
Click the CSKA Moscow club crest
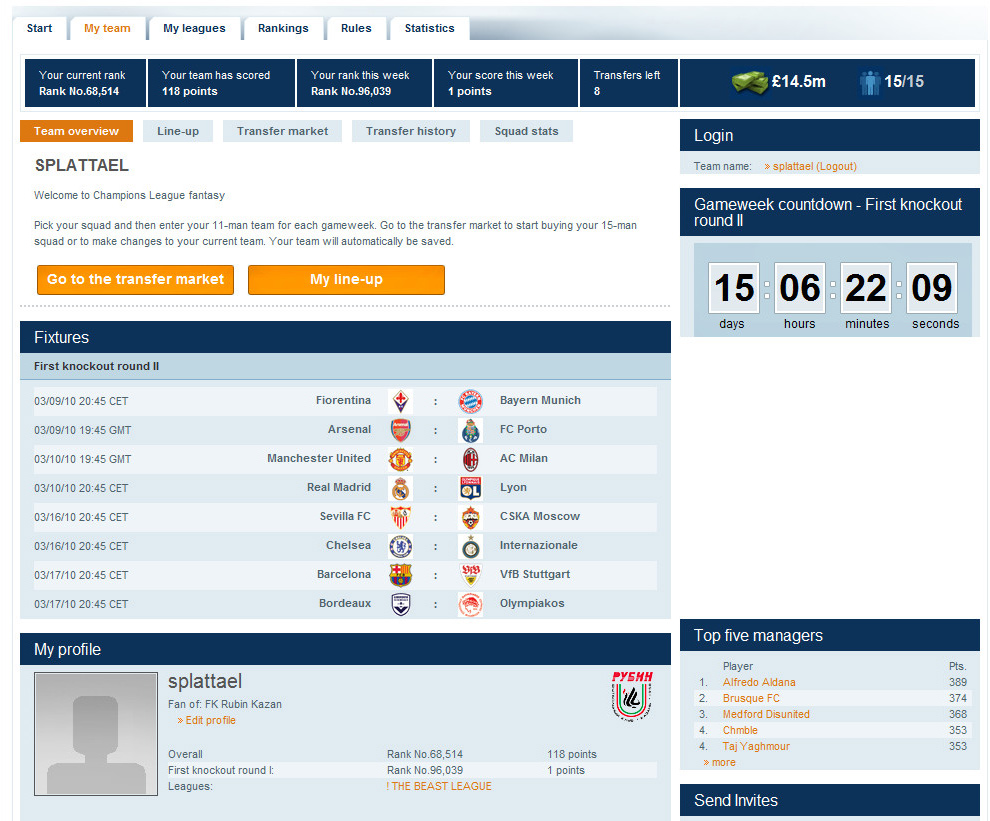(x=470, y=517)
